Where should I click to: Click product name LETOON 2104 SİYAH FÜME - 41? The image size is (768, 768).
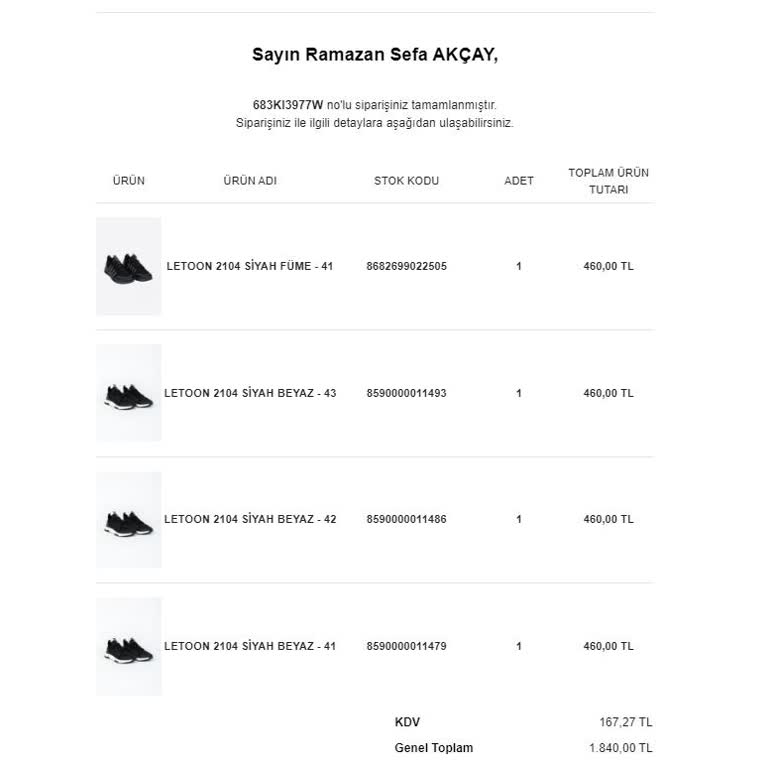[x=250, y=267]
